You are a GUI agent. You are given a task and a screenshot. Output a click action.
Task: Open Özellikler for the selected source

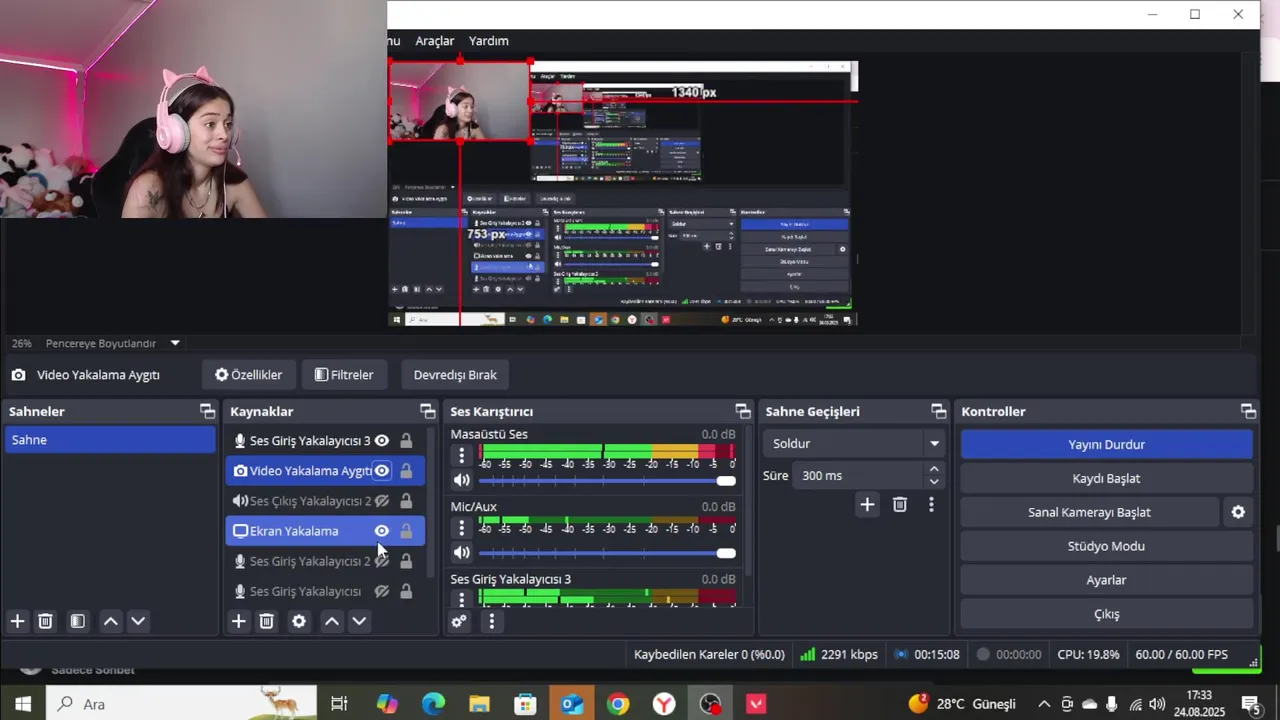point(249,375)
